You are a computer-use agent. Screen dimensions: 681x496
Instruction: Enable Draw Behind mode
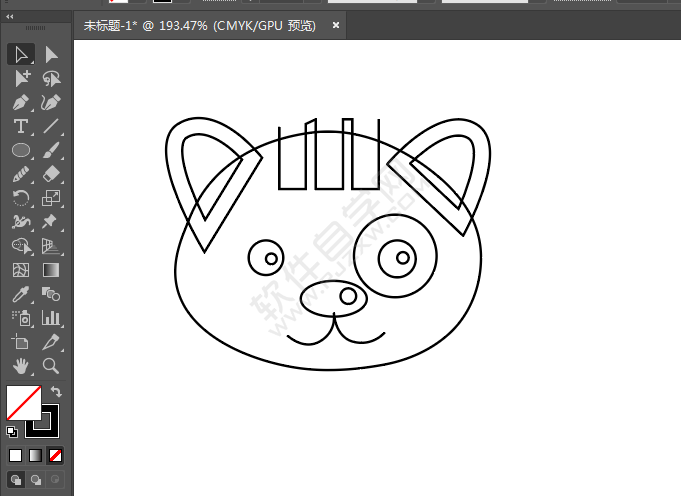pos(36,480)
